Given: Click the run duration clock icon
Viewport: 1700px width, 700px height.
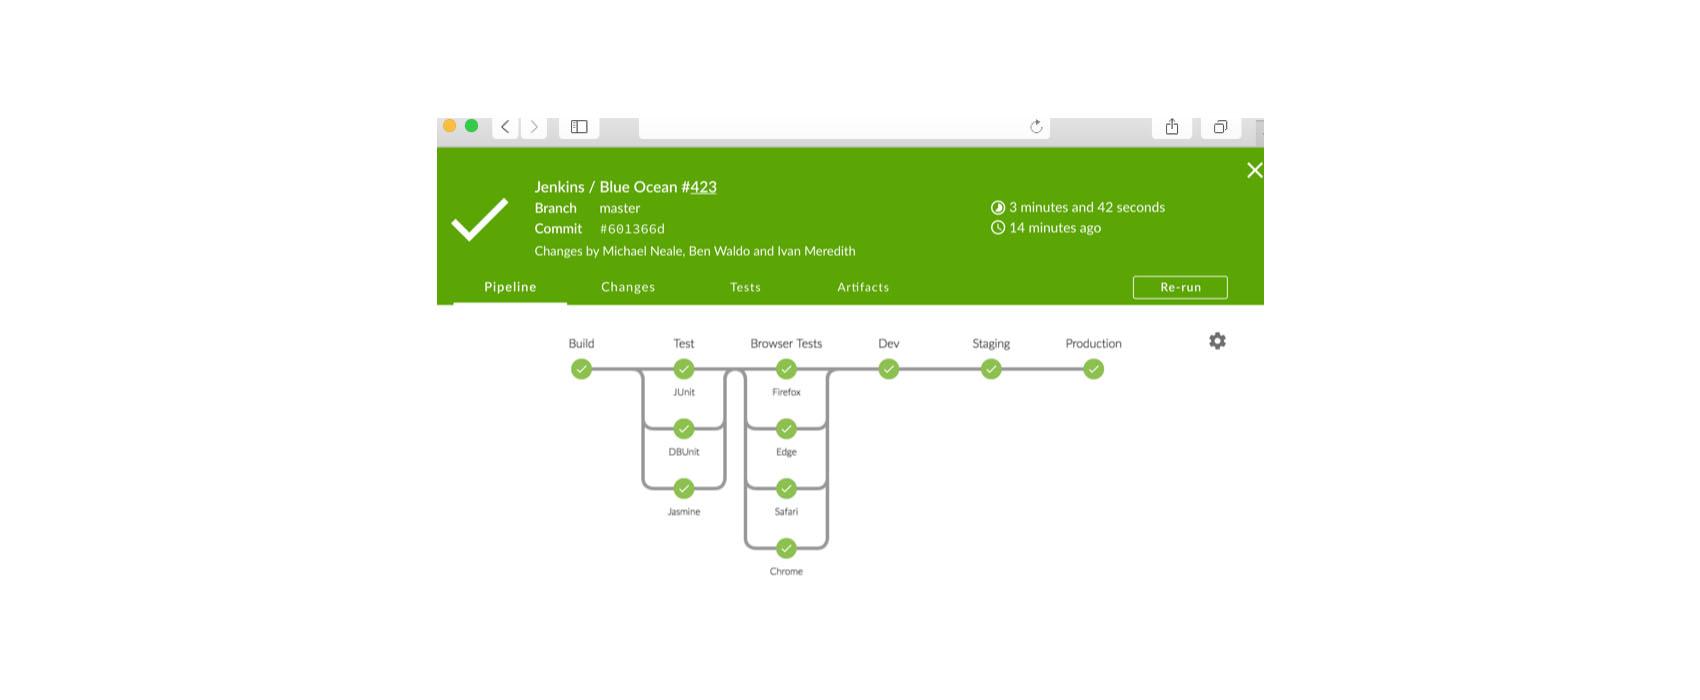Looking at the screenshot, I should coord(998,208).
